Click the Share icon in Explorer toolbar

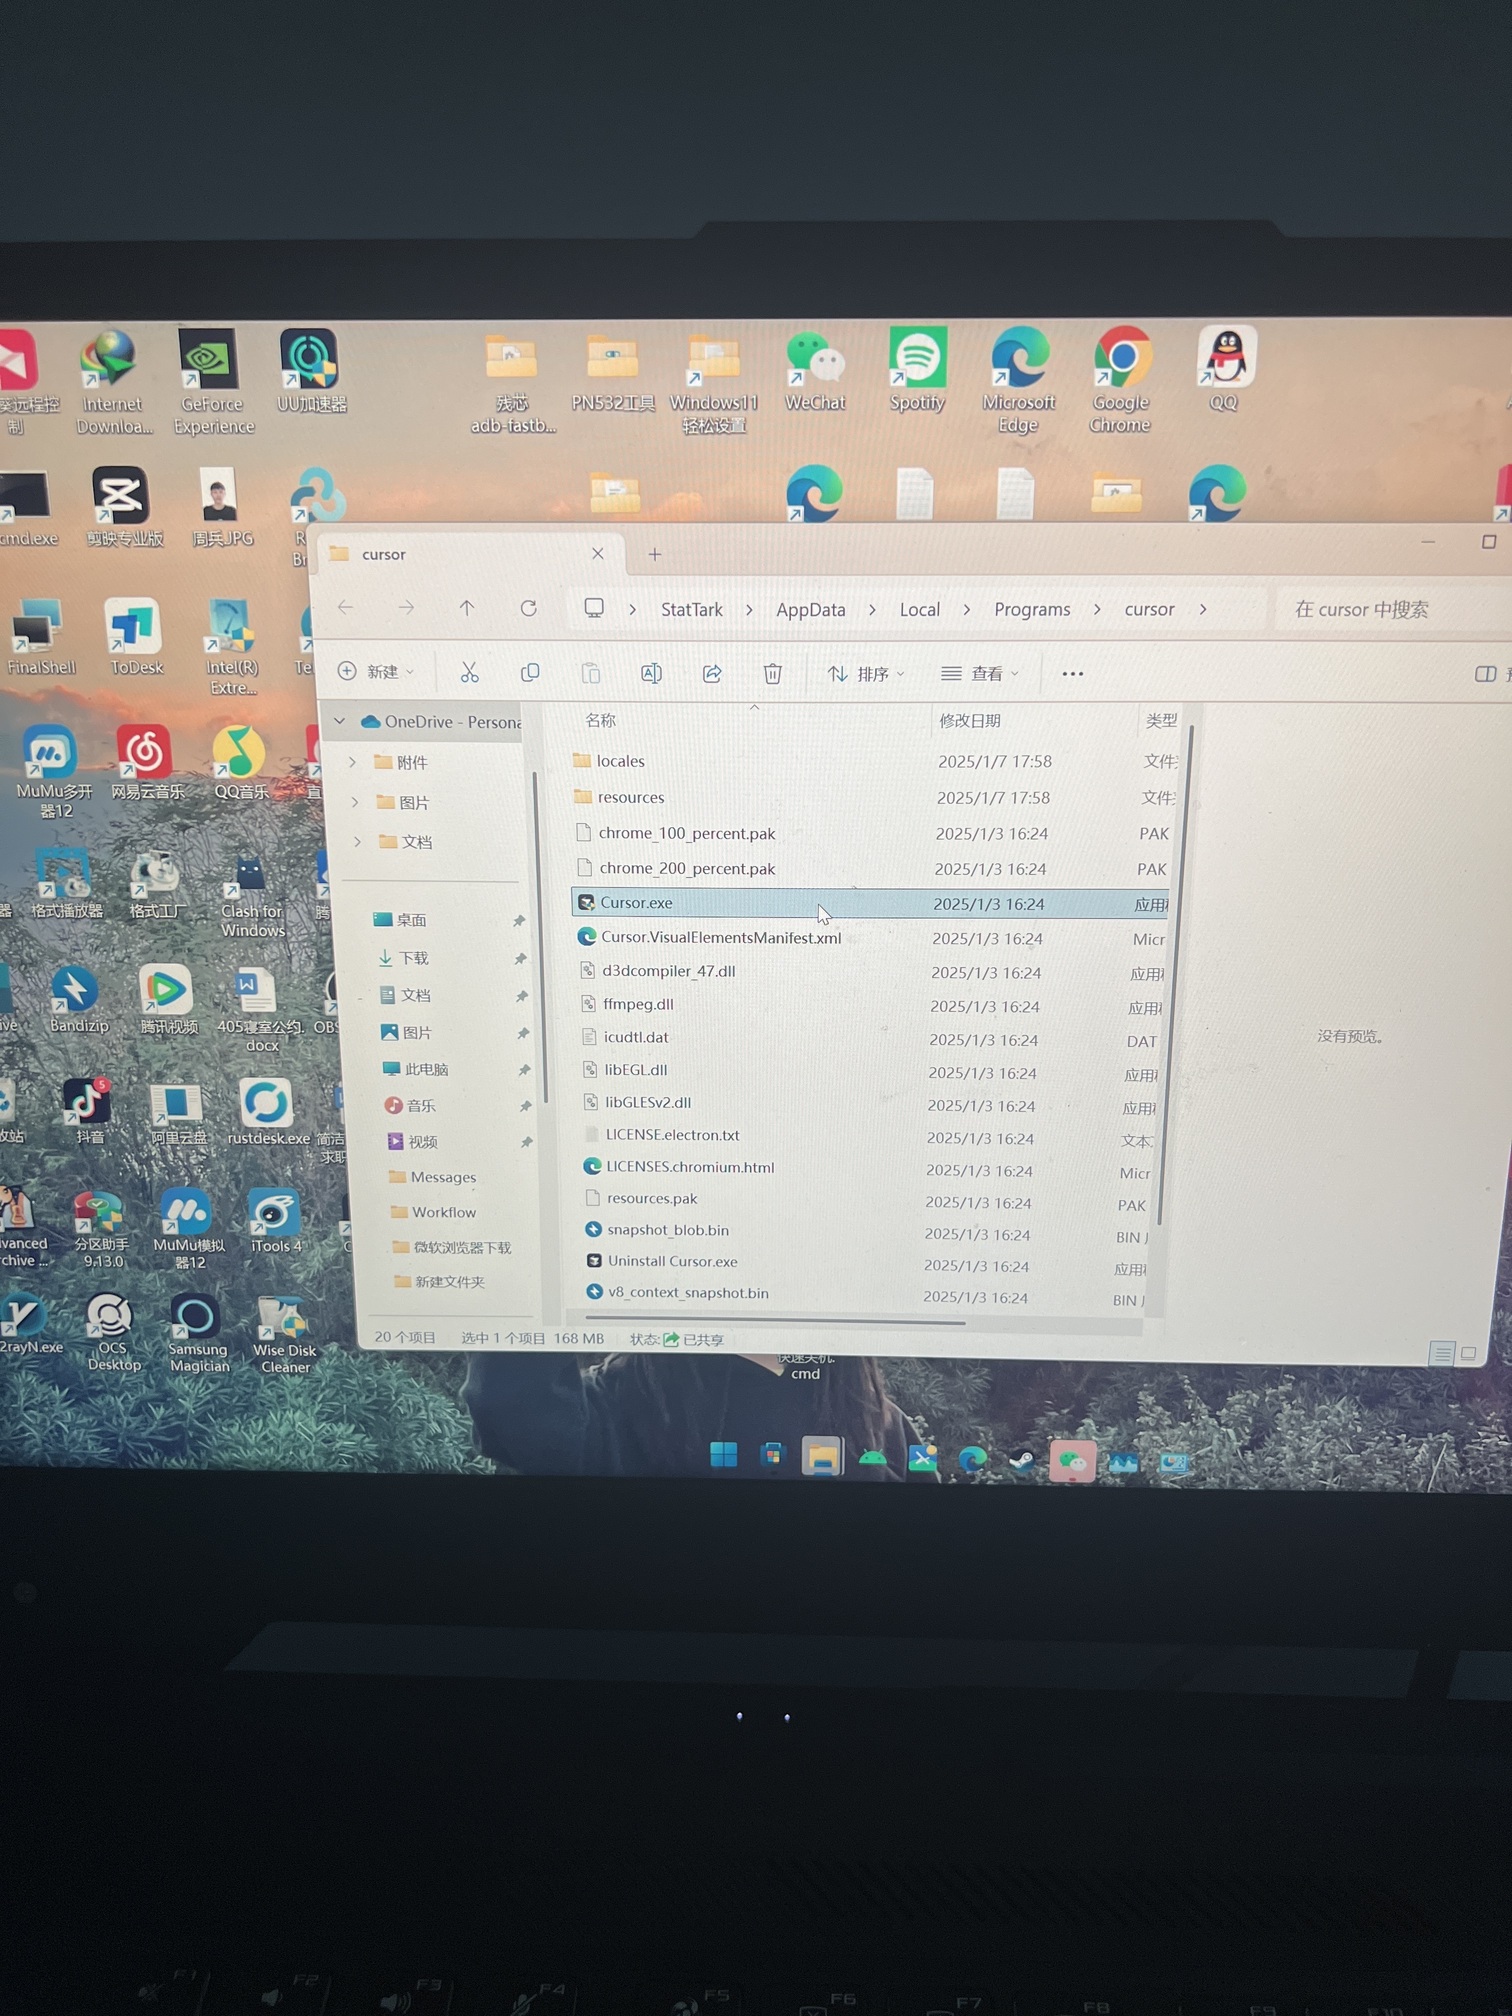point(712,673)
